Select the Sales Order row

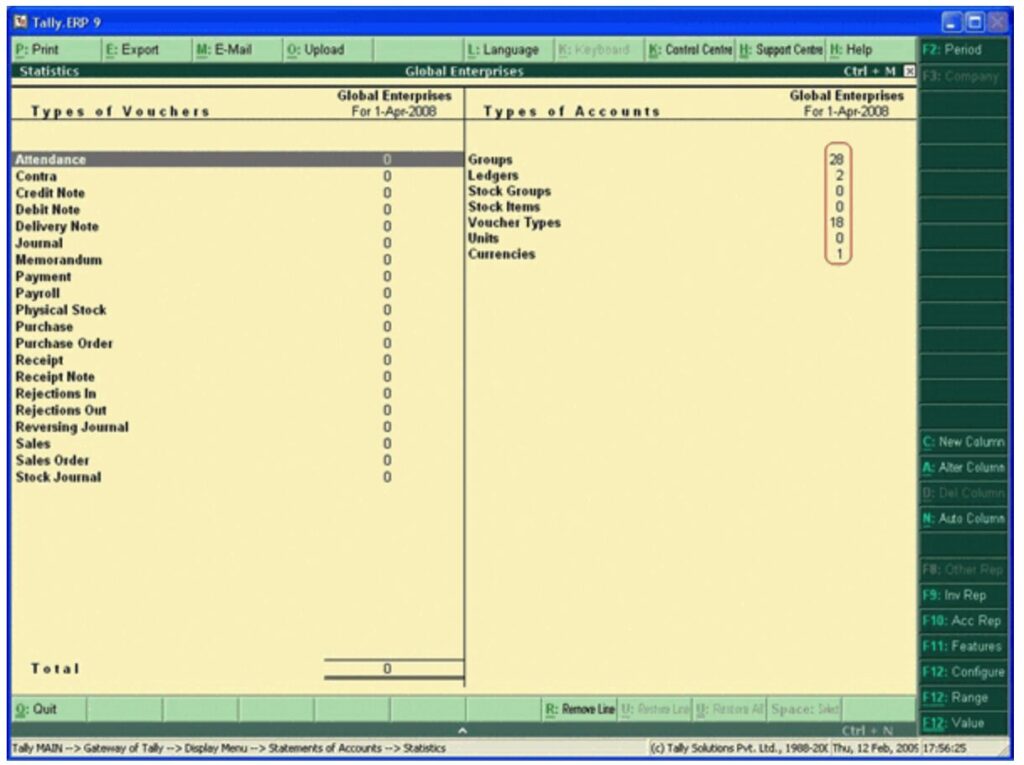pos(238,461)
